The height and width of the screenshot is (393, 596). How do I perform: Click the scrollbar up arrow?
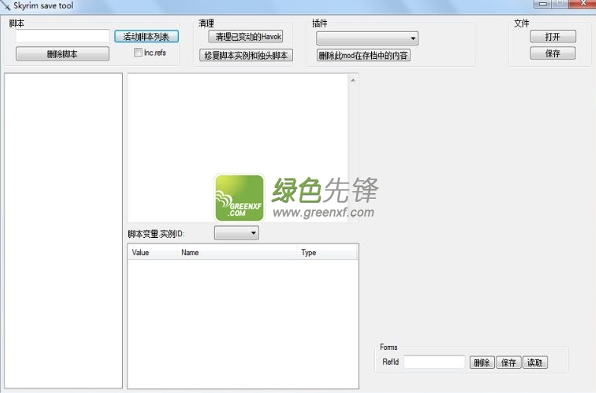point(353,80)
